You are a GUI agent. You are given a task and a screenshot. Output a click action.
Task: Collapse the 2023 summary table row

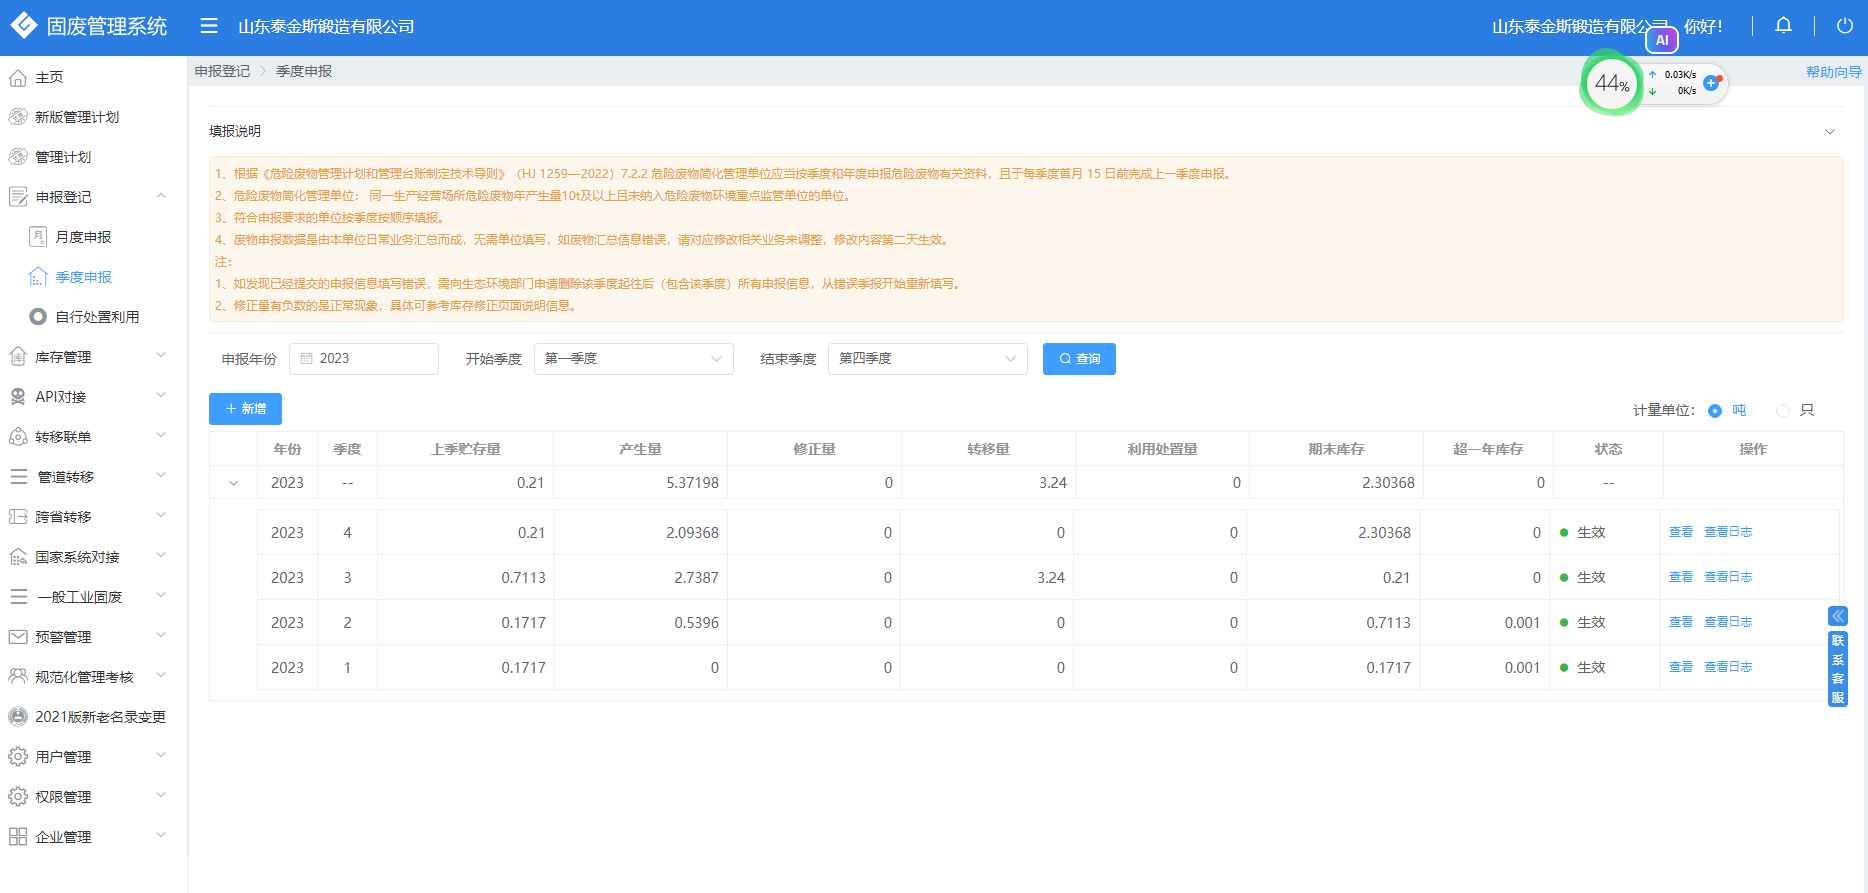[x=234, y=483]
